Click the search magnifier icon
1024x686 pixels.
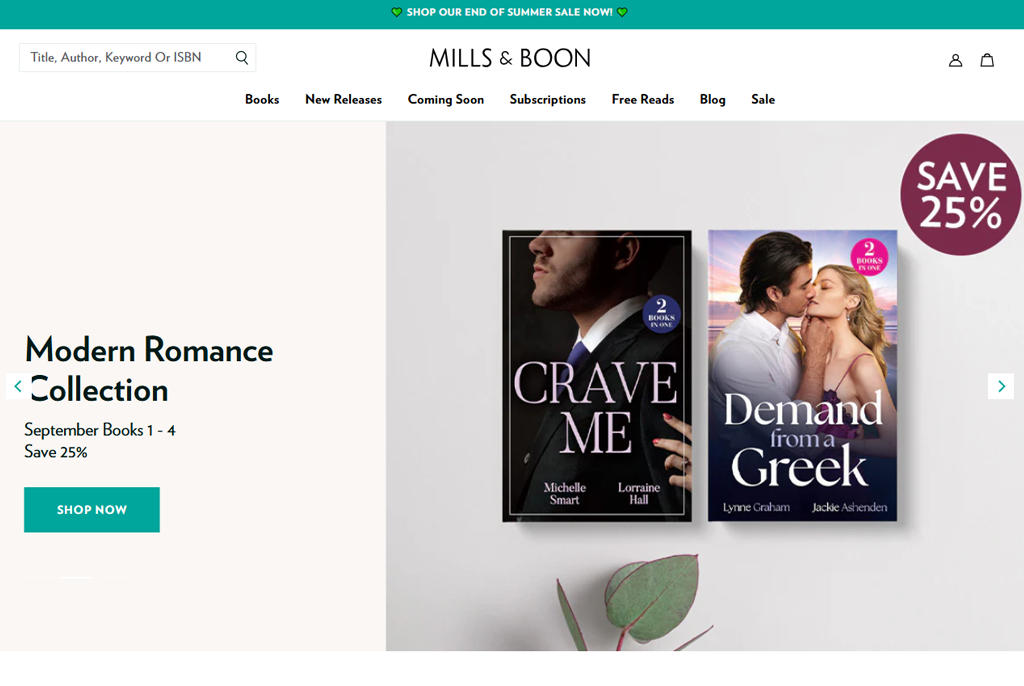242,57
